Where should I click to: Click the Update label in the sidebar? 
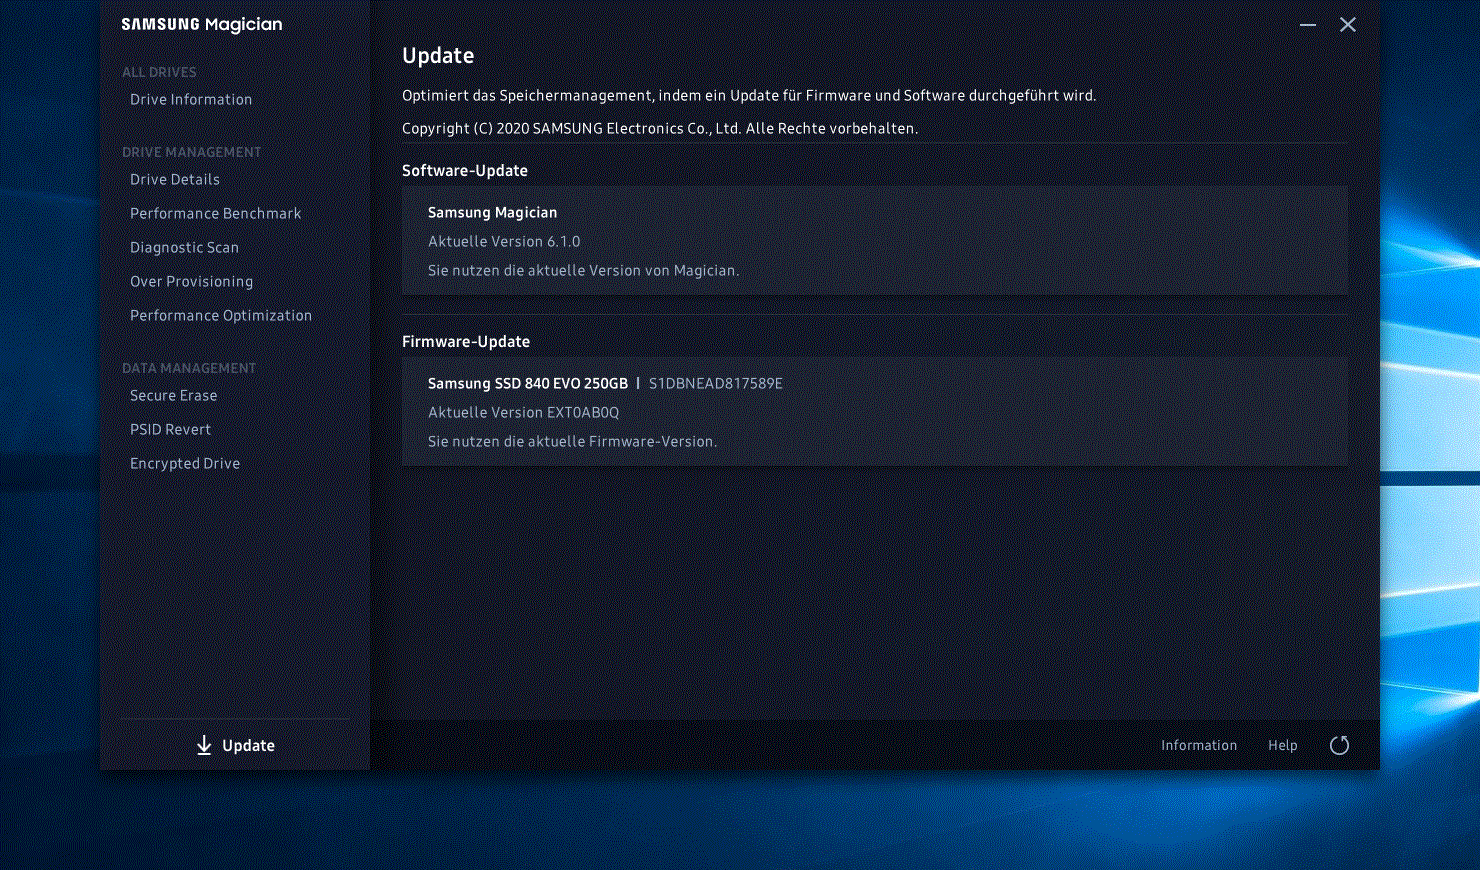248,746
